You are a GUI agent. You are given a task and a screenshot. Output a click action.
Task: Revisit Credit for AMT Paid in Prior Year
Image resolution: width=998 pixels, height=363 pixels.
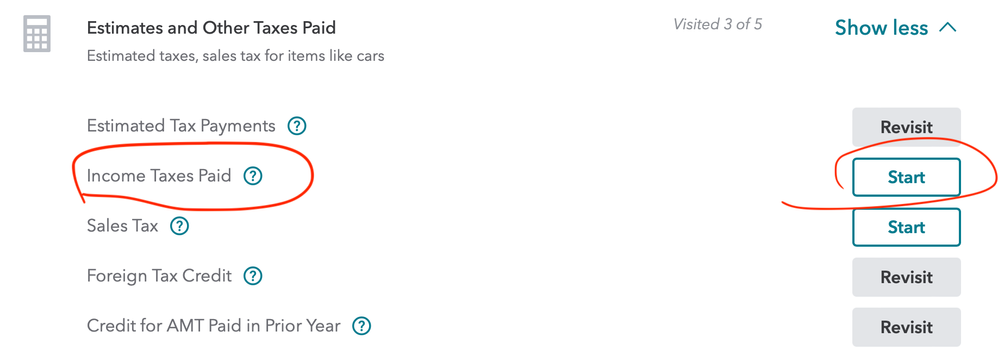click(906, 327)
